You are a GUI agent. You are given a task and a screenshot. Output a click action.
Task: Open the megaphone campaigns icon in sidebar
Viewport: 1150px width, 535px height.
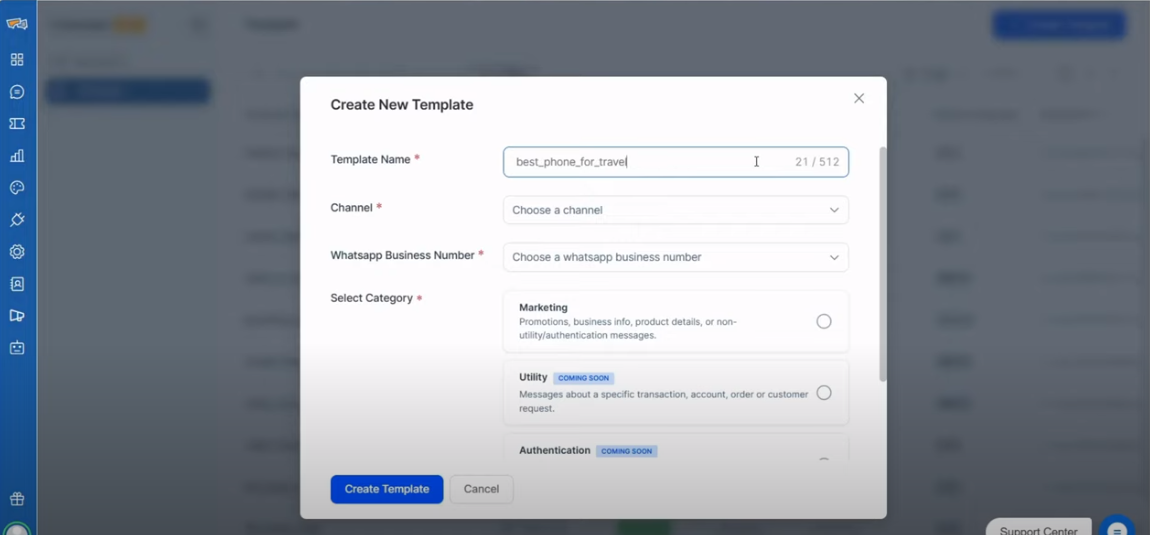point(17,316)
